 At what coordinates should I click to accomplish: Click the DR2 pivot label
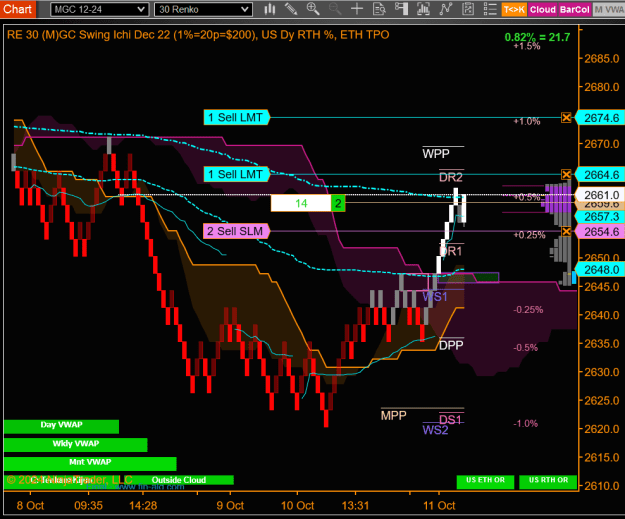pos(451,177)
